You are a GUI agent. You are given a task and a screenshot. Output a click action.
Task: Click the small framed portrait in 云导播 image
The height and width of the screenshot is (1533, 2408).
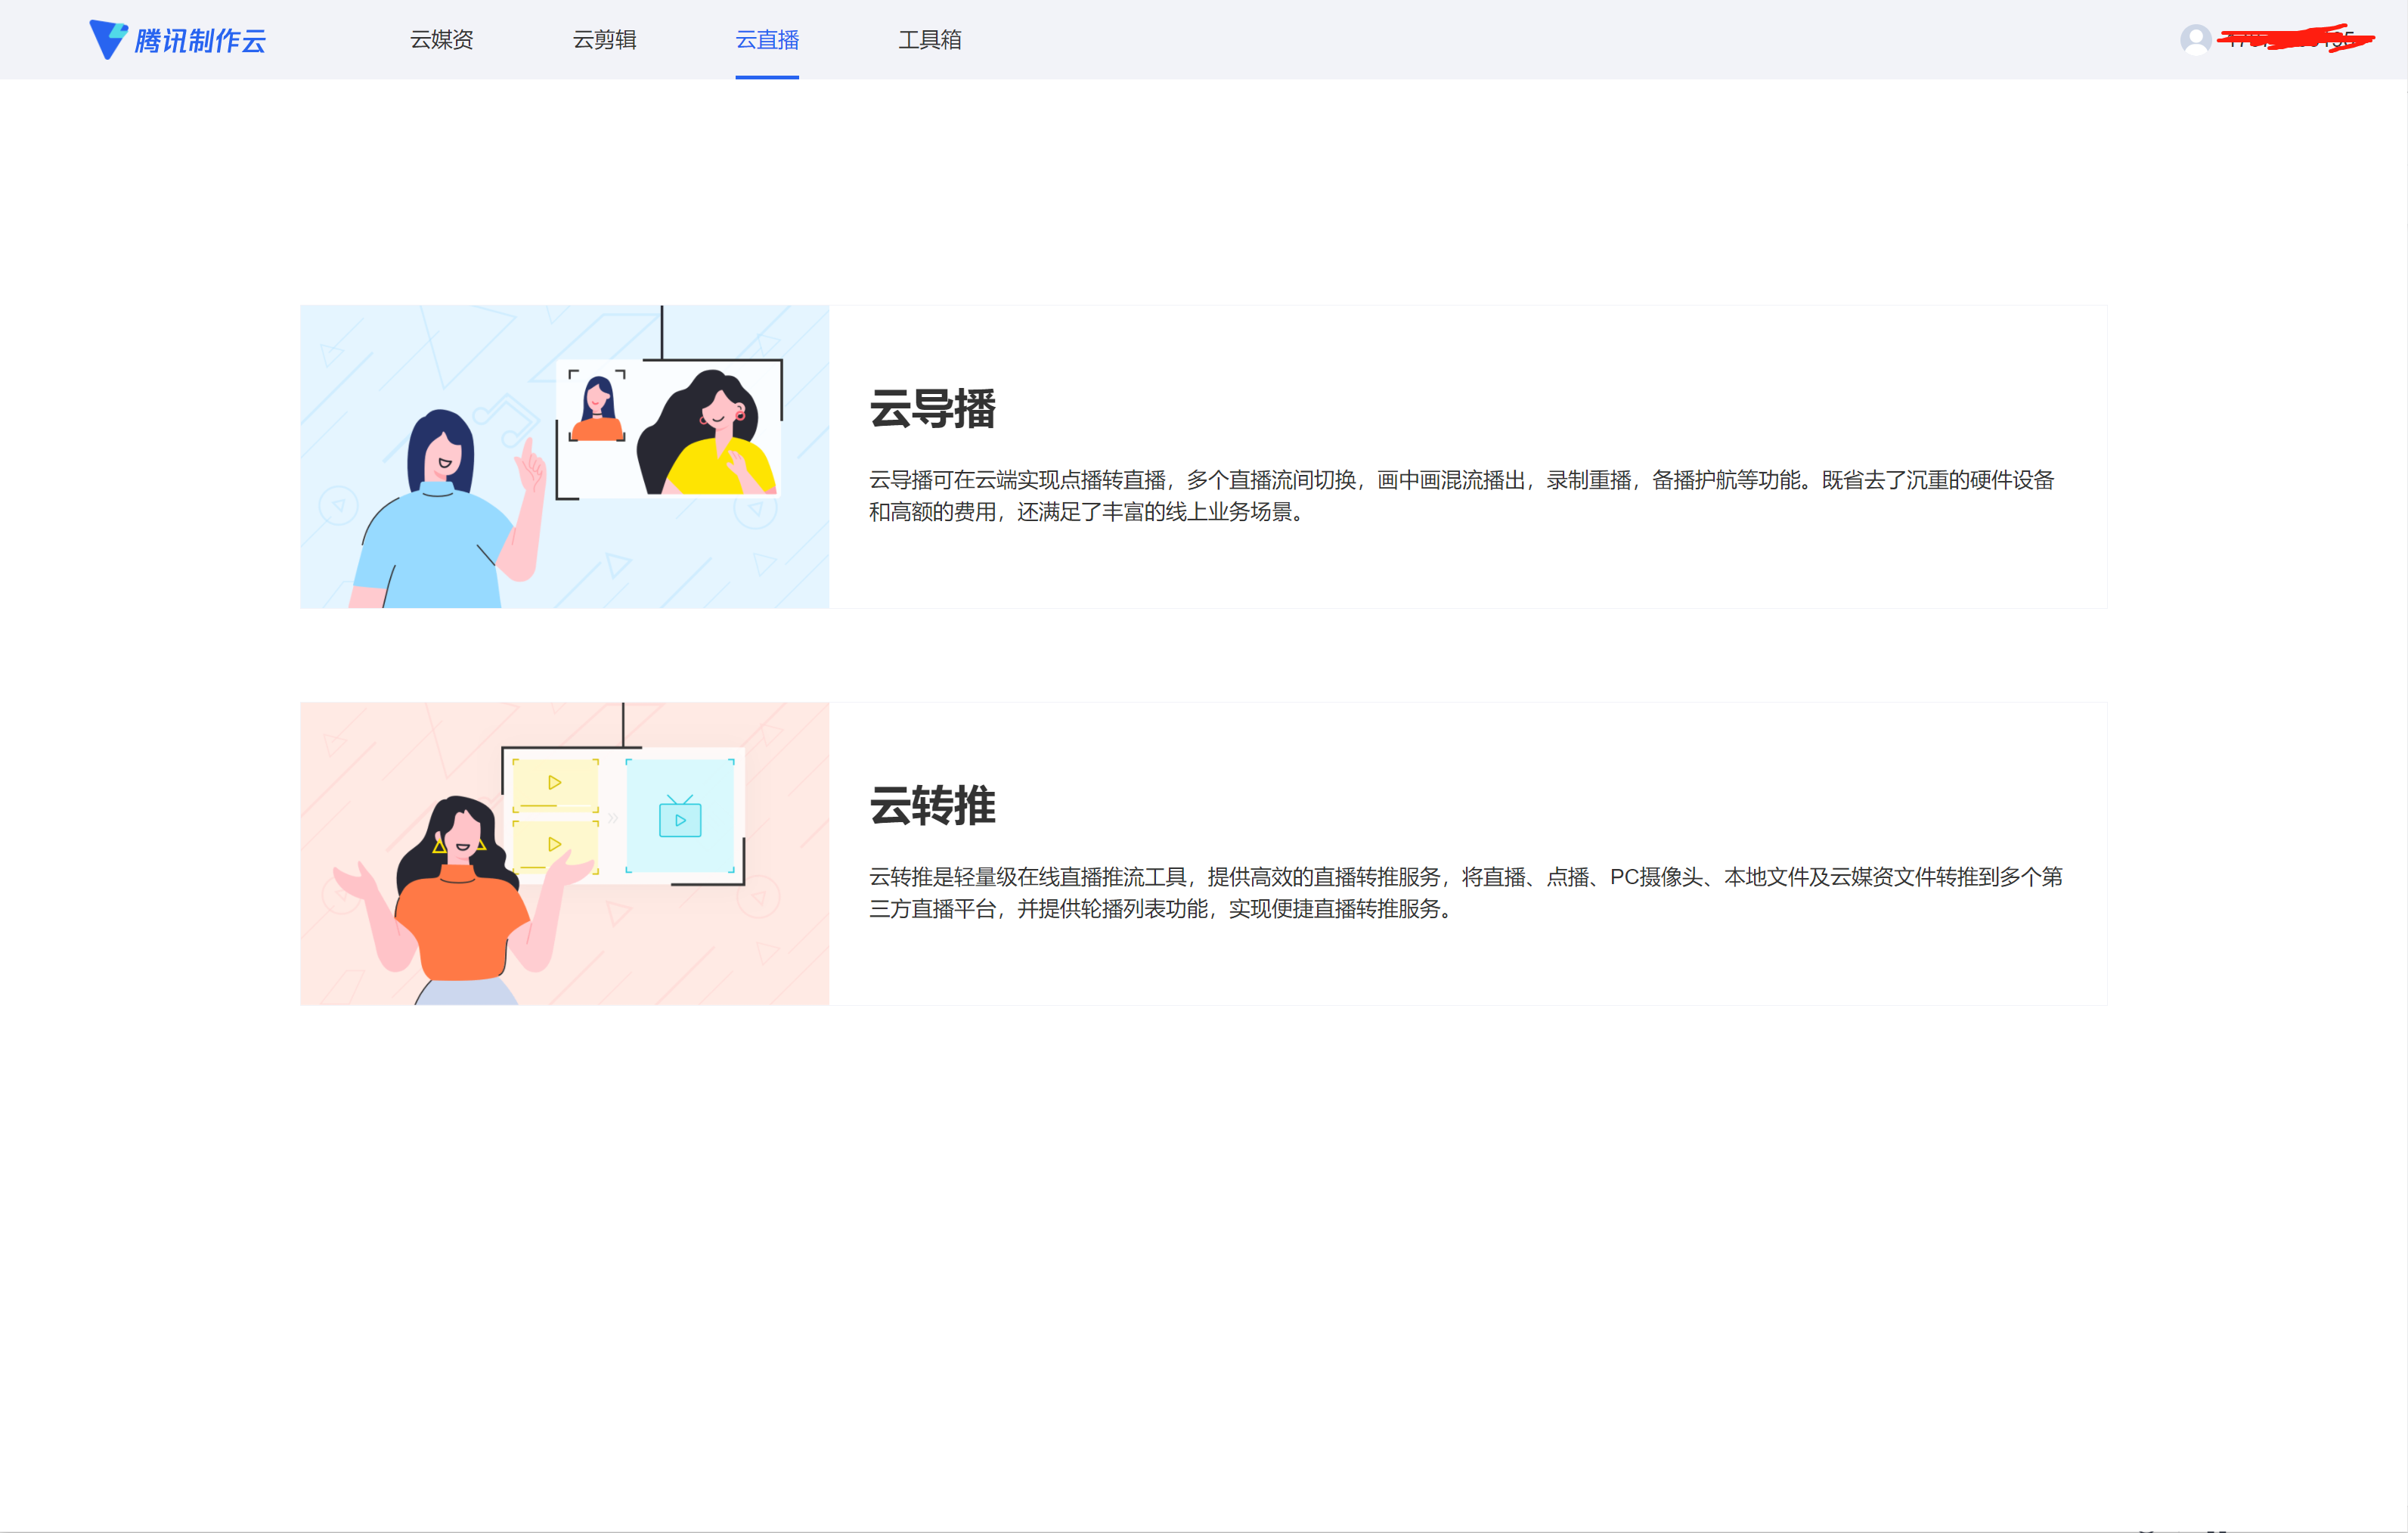pos(597,406)
